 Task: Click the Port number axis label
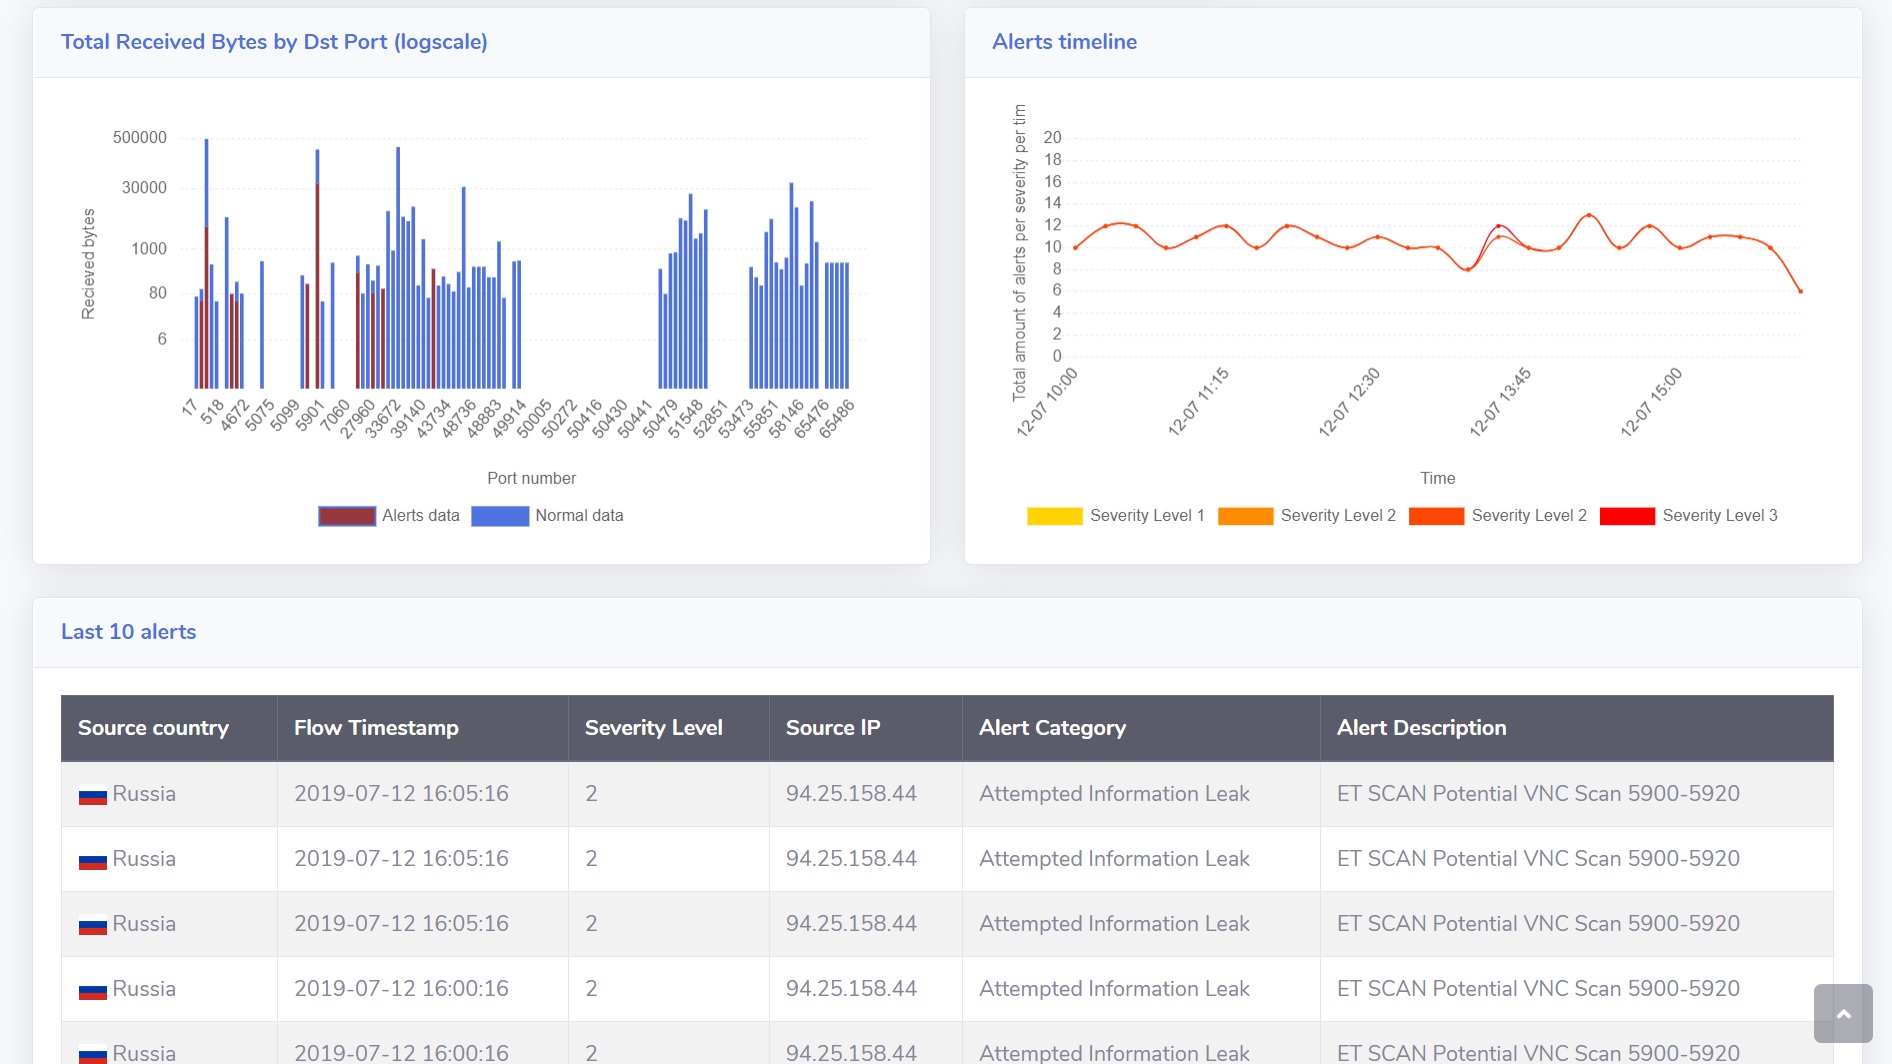[531, 478]
